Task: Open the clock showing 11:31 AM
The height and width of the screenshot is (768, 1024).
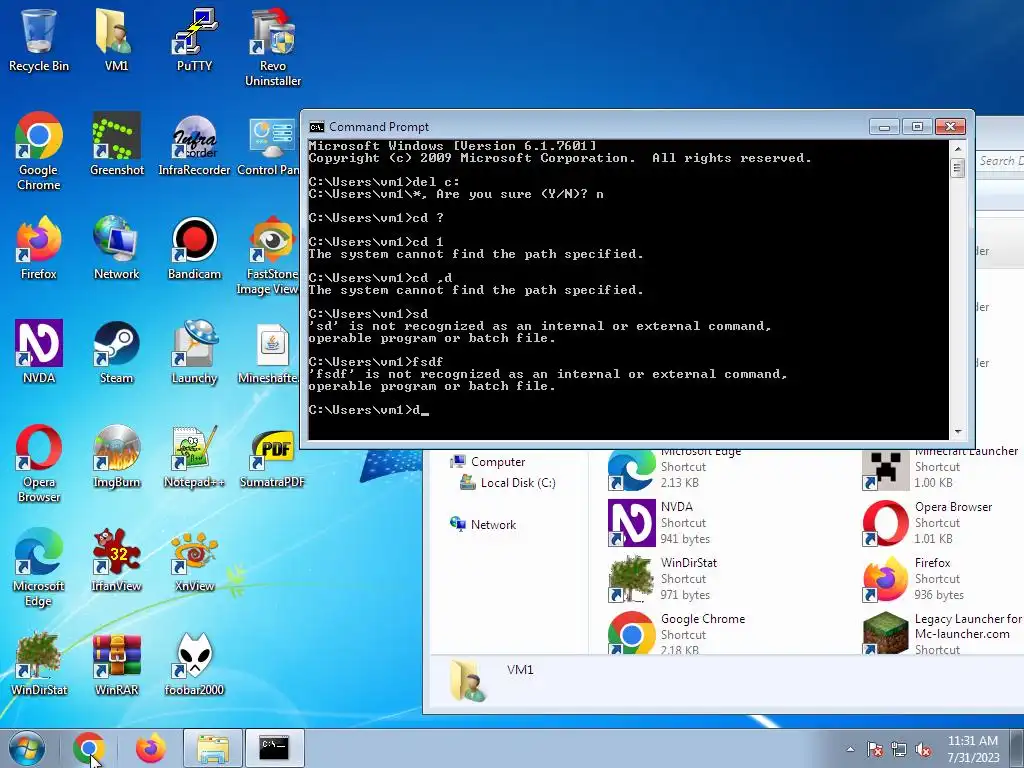Action: tap(973, 749)
